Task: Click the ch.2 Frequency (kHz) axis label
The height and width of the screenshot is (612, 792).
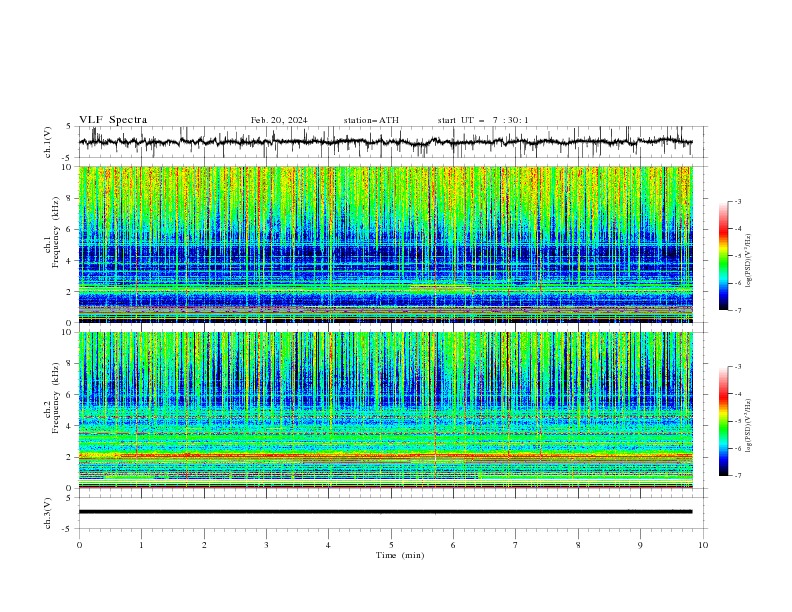Action: (52, 397)
